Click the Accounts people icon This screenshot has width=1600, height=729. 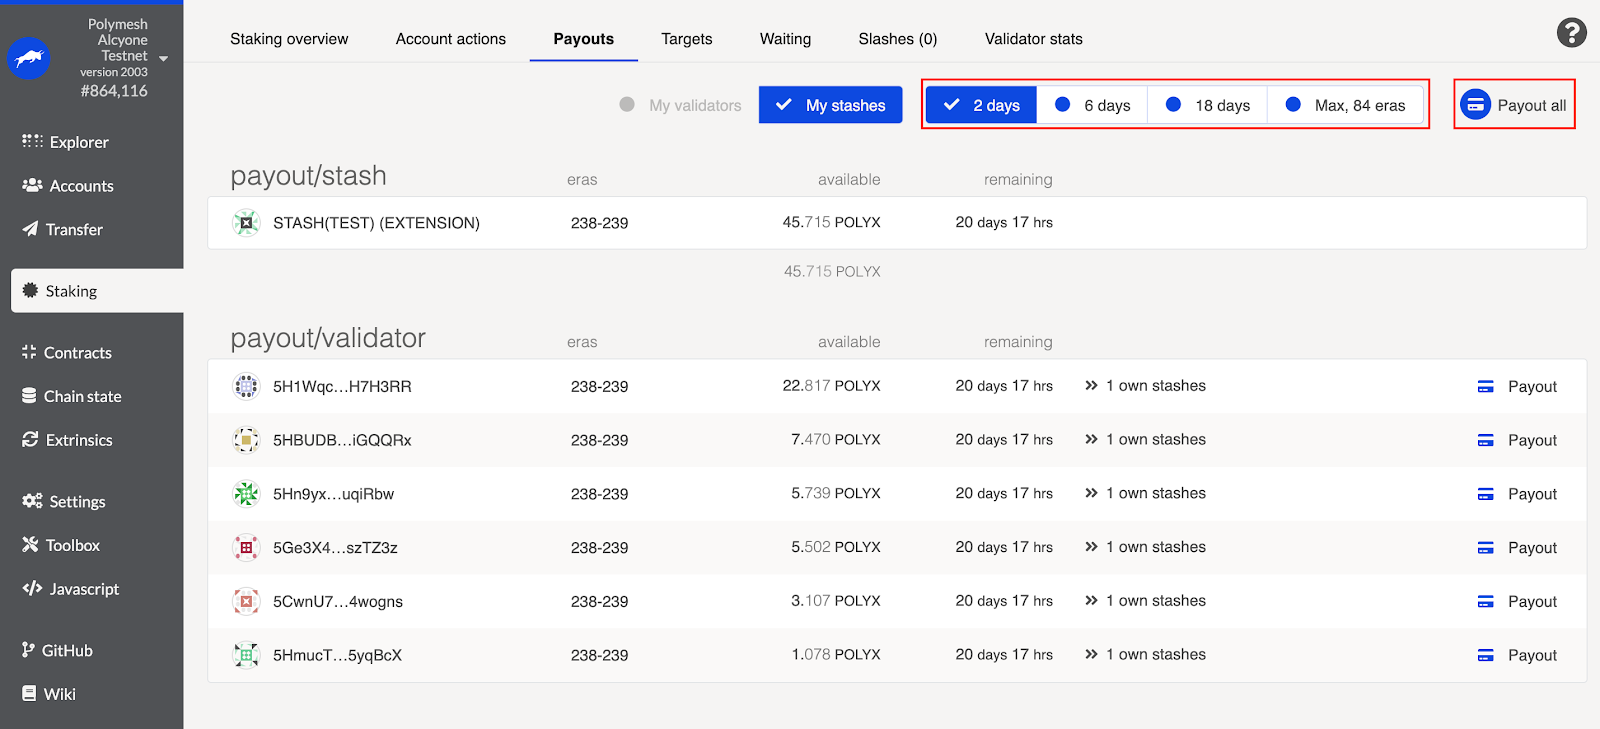pyautogui.click(x=32, y=185)
